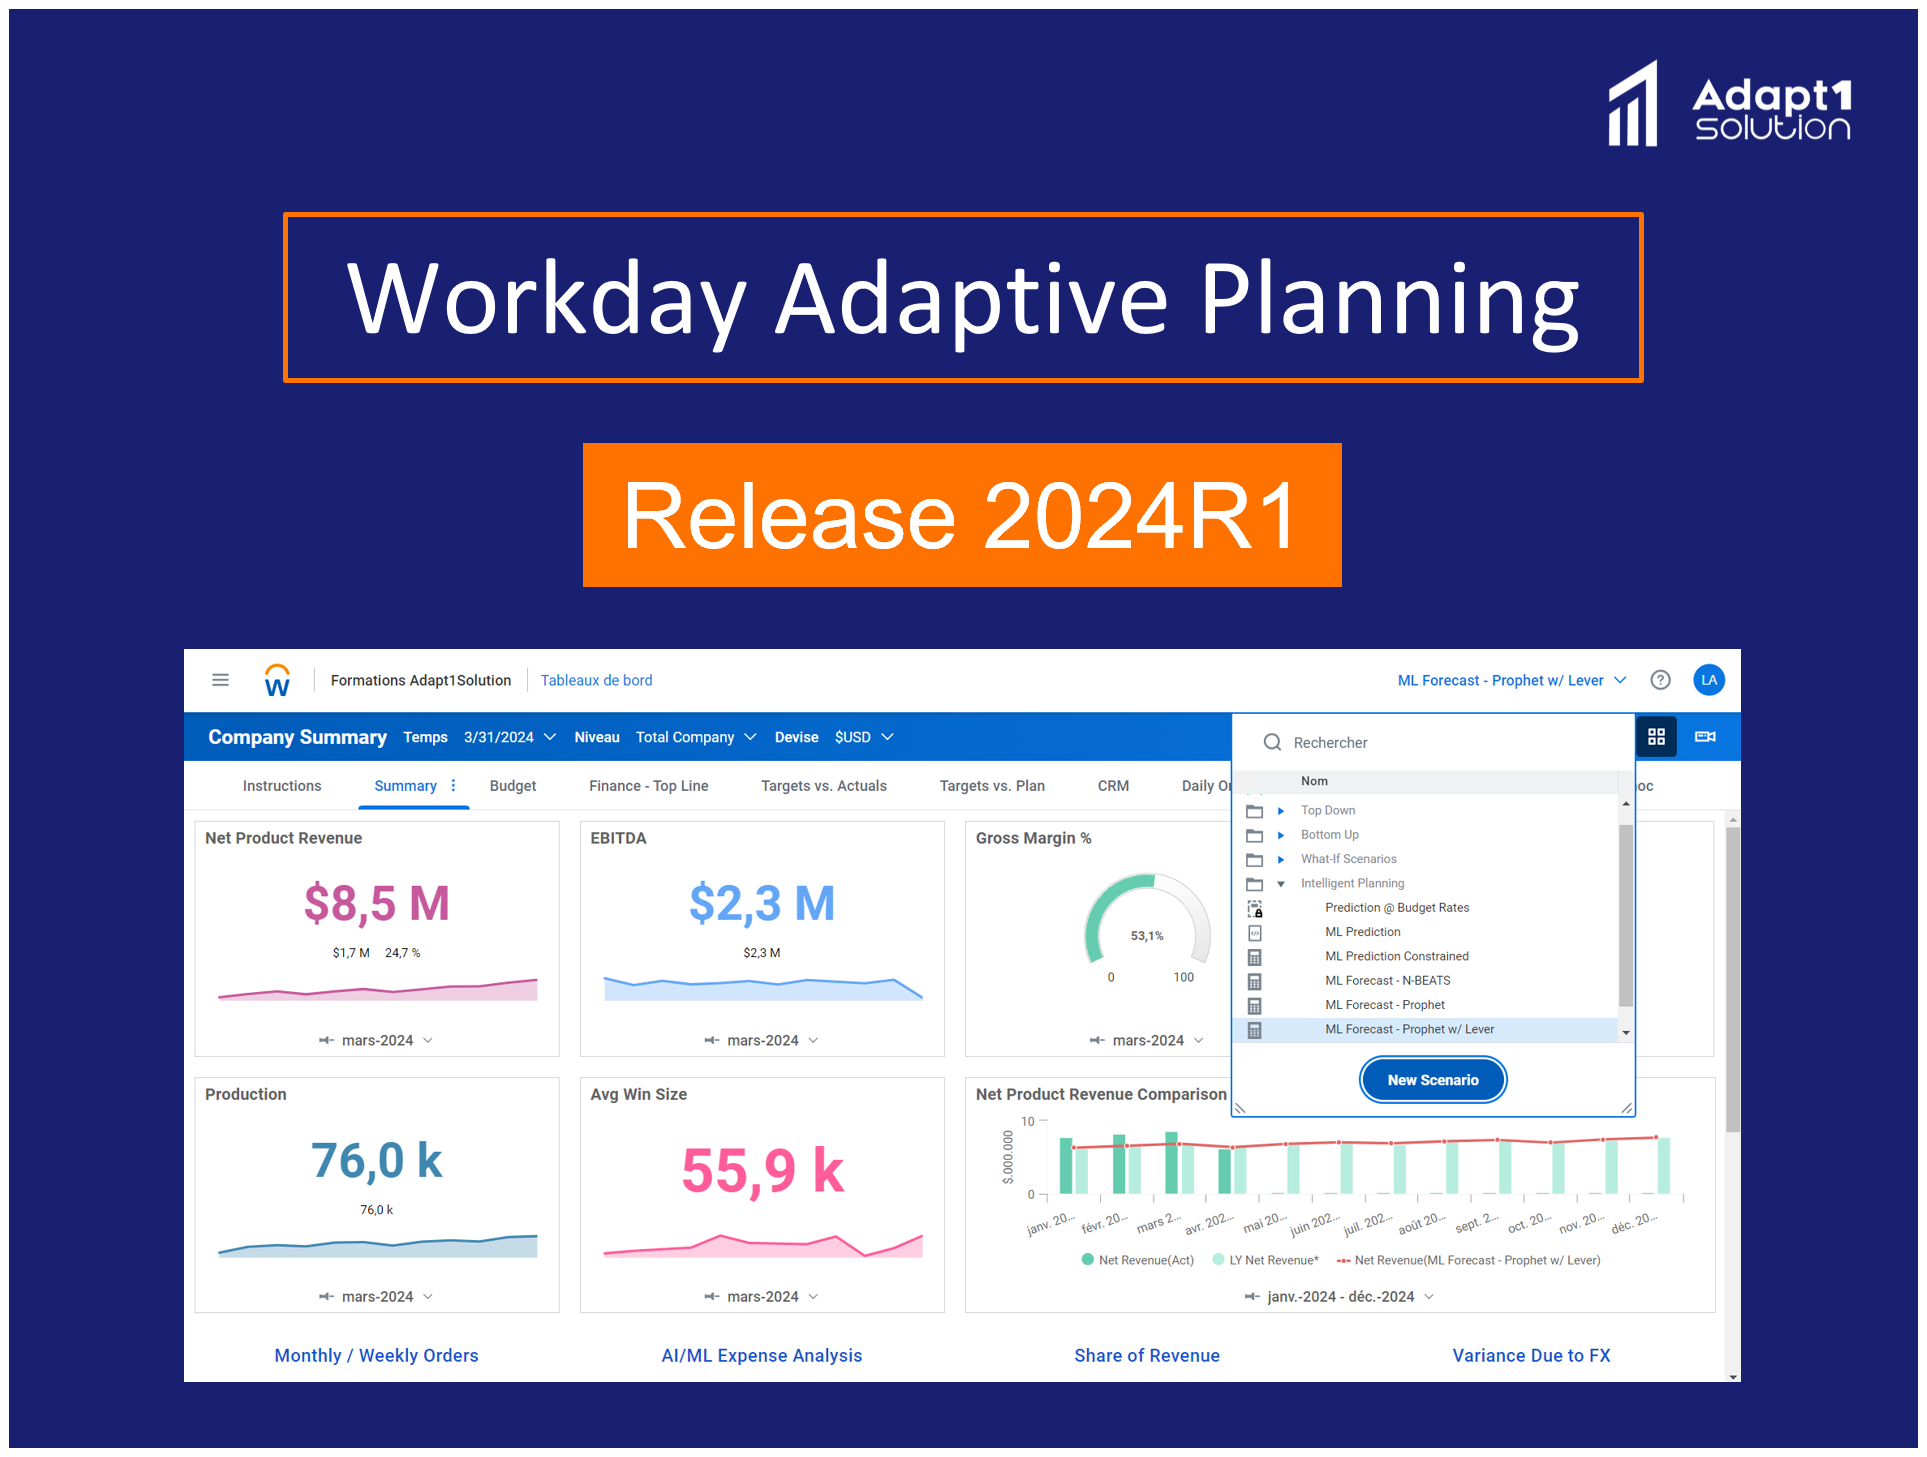Open the mars-2024 period dropdown under Net Product Revenue
This screenshot has width=1927, height=1457.
click(x=387, y=1040)
